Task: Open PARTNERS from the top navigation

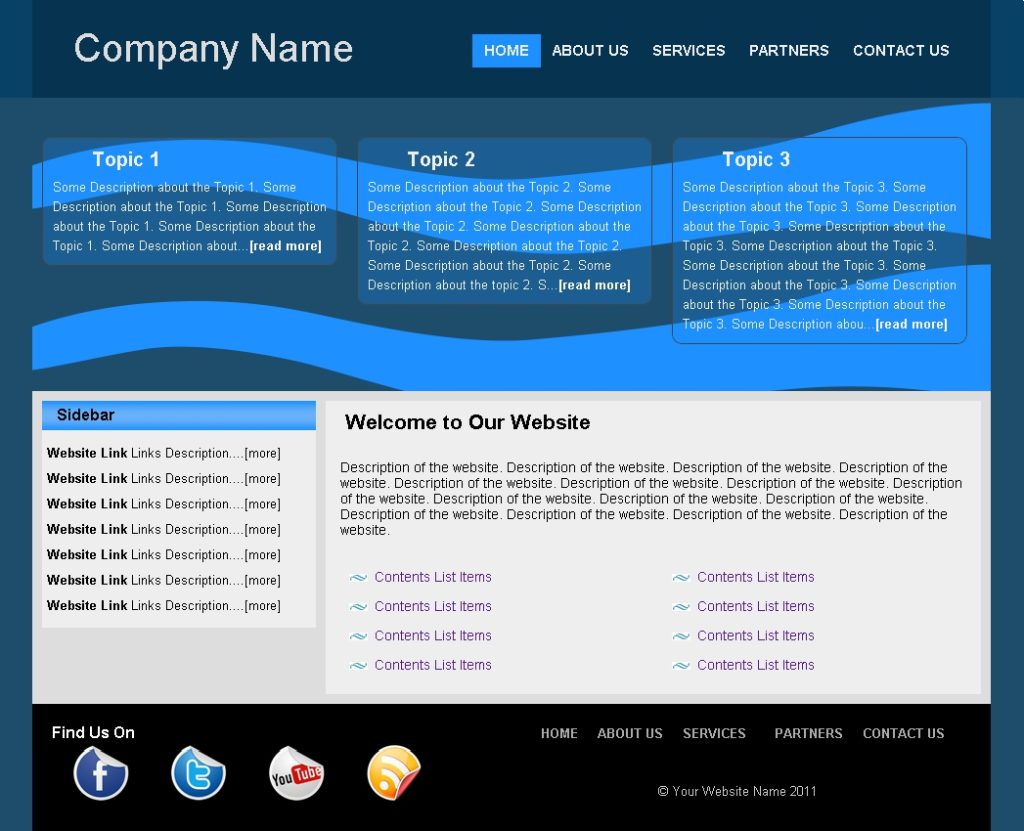Action: pos(789,50)
